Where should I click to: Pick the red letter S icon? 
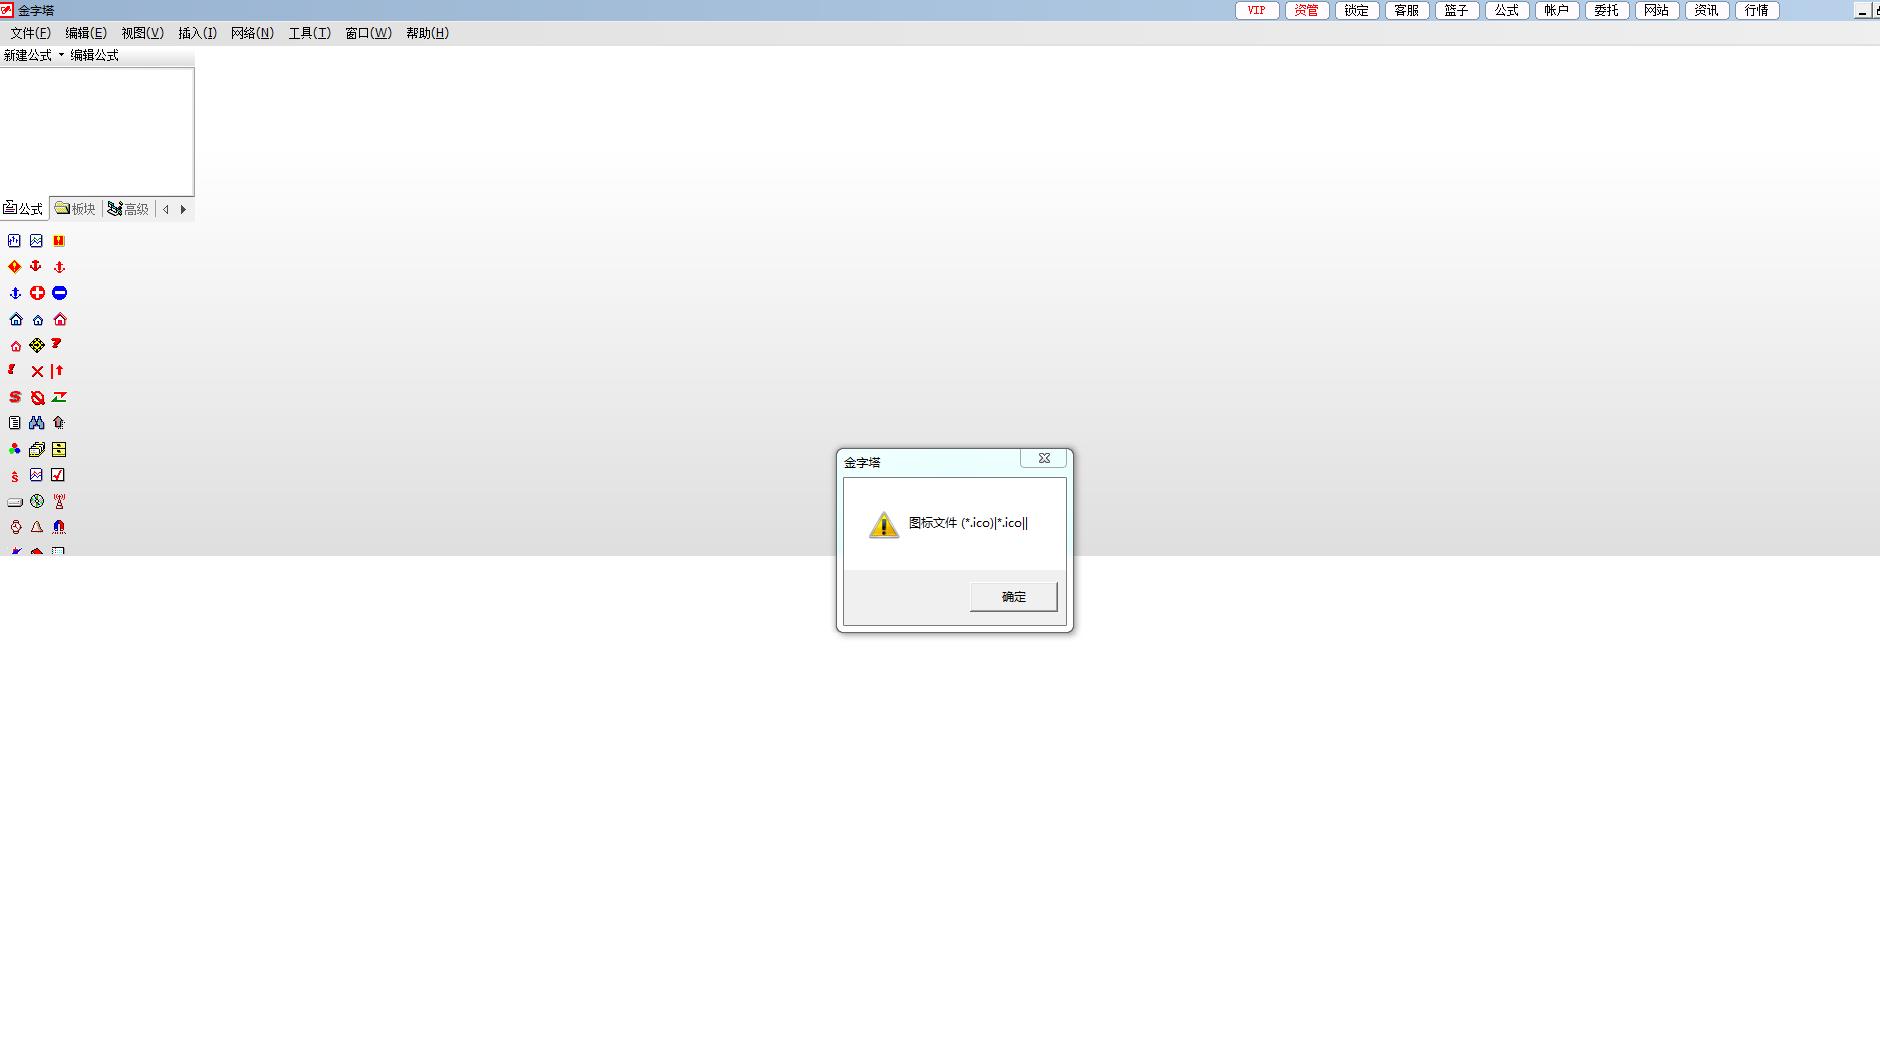click(15, 397)
